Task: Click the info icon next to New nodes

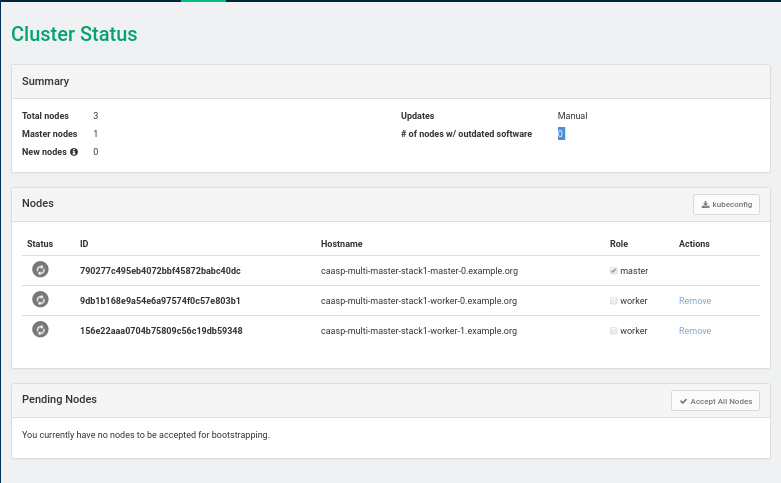Action: 74,152
